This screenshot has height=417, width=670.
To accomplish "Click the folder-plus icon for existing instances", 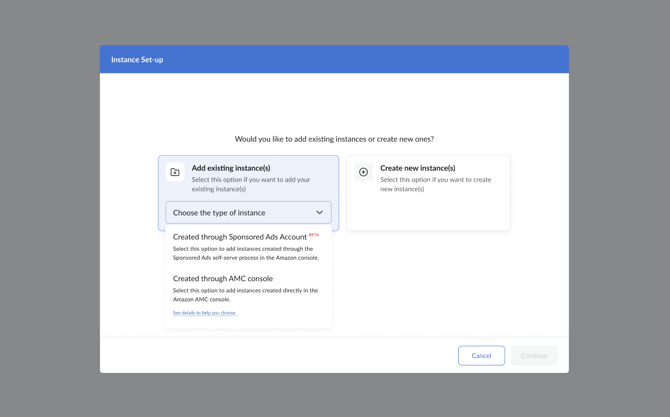I will (x=175, y=172).
